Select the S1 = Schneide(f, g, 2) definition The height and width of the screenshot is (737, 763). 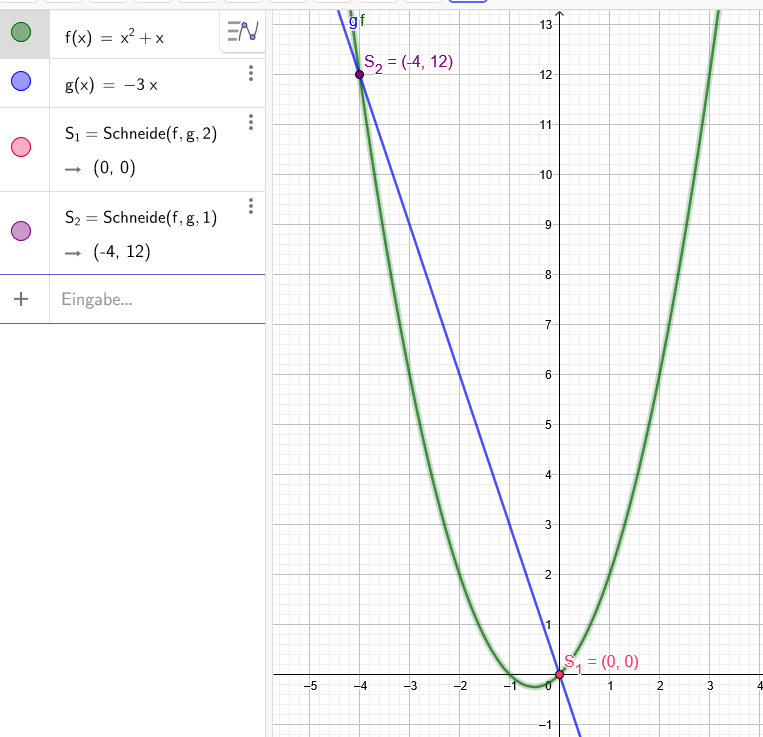[x=141, y=134]
